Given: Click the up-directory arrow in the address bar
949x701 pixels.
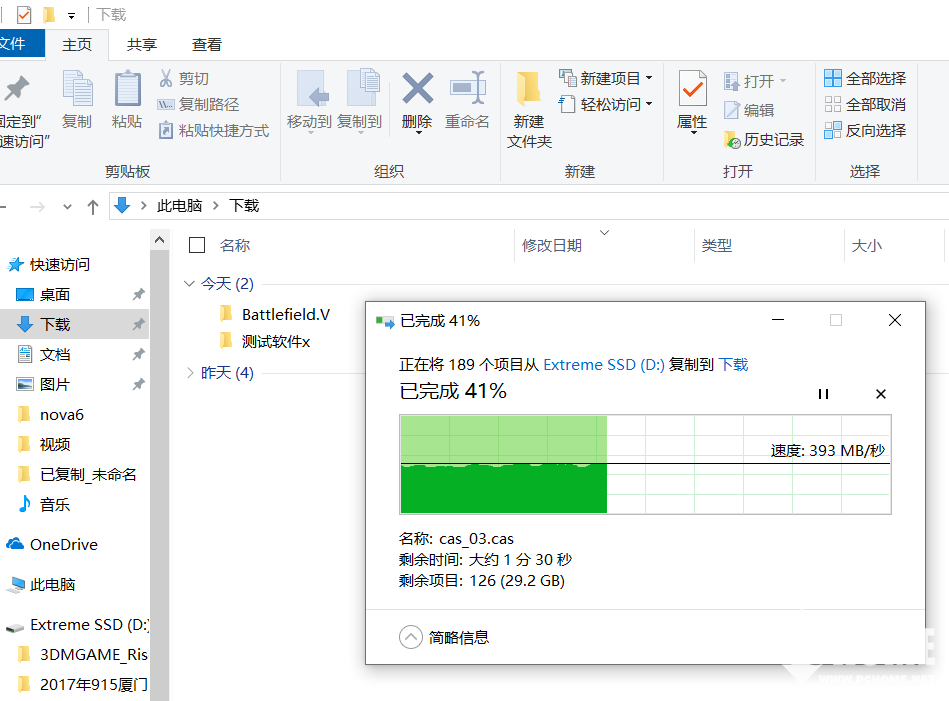Looking at the screenshot, I should (x=93, y=206).
